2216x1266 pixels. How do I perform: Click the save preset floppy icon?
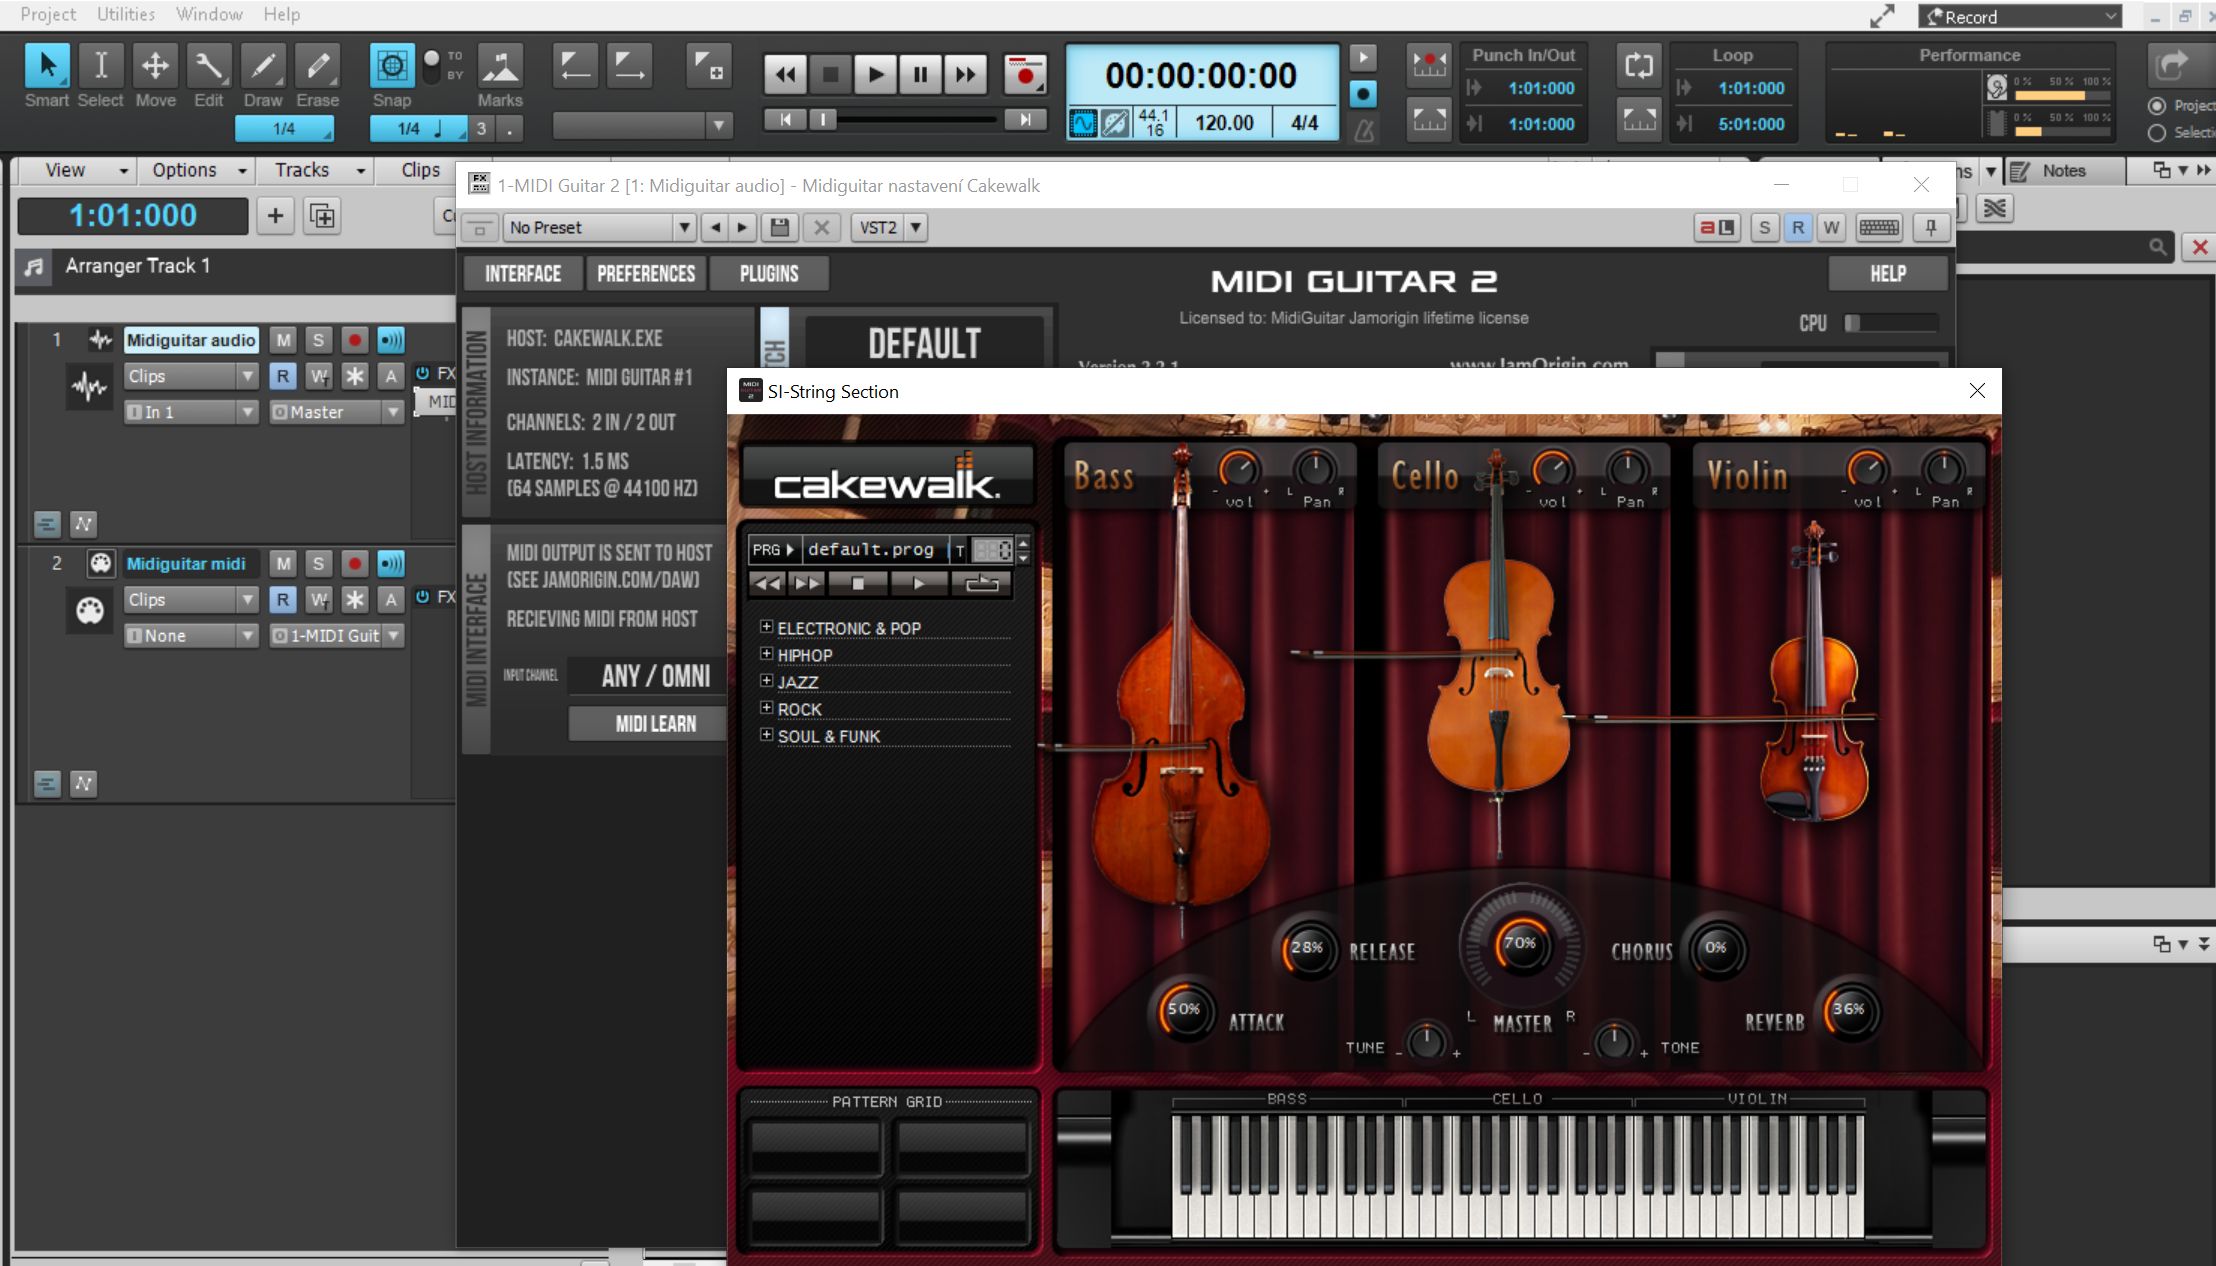point(780,228)
